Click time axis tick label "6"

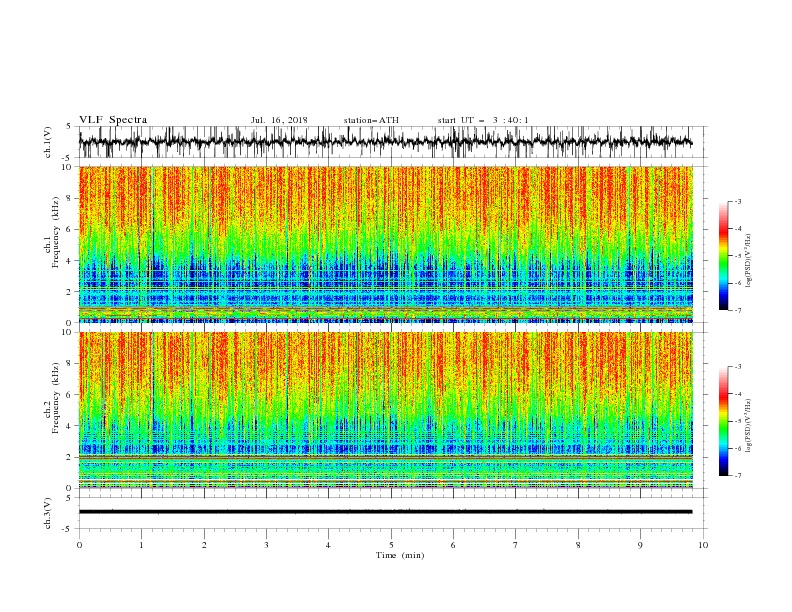click(453, 545)
